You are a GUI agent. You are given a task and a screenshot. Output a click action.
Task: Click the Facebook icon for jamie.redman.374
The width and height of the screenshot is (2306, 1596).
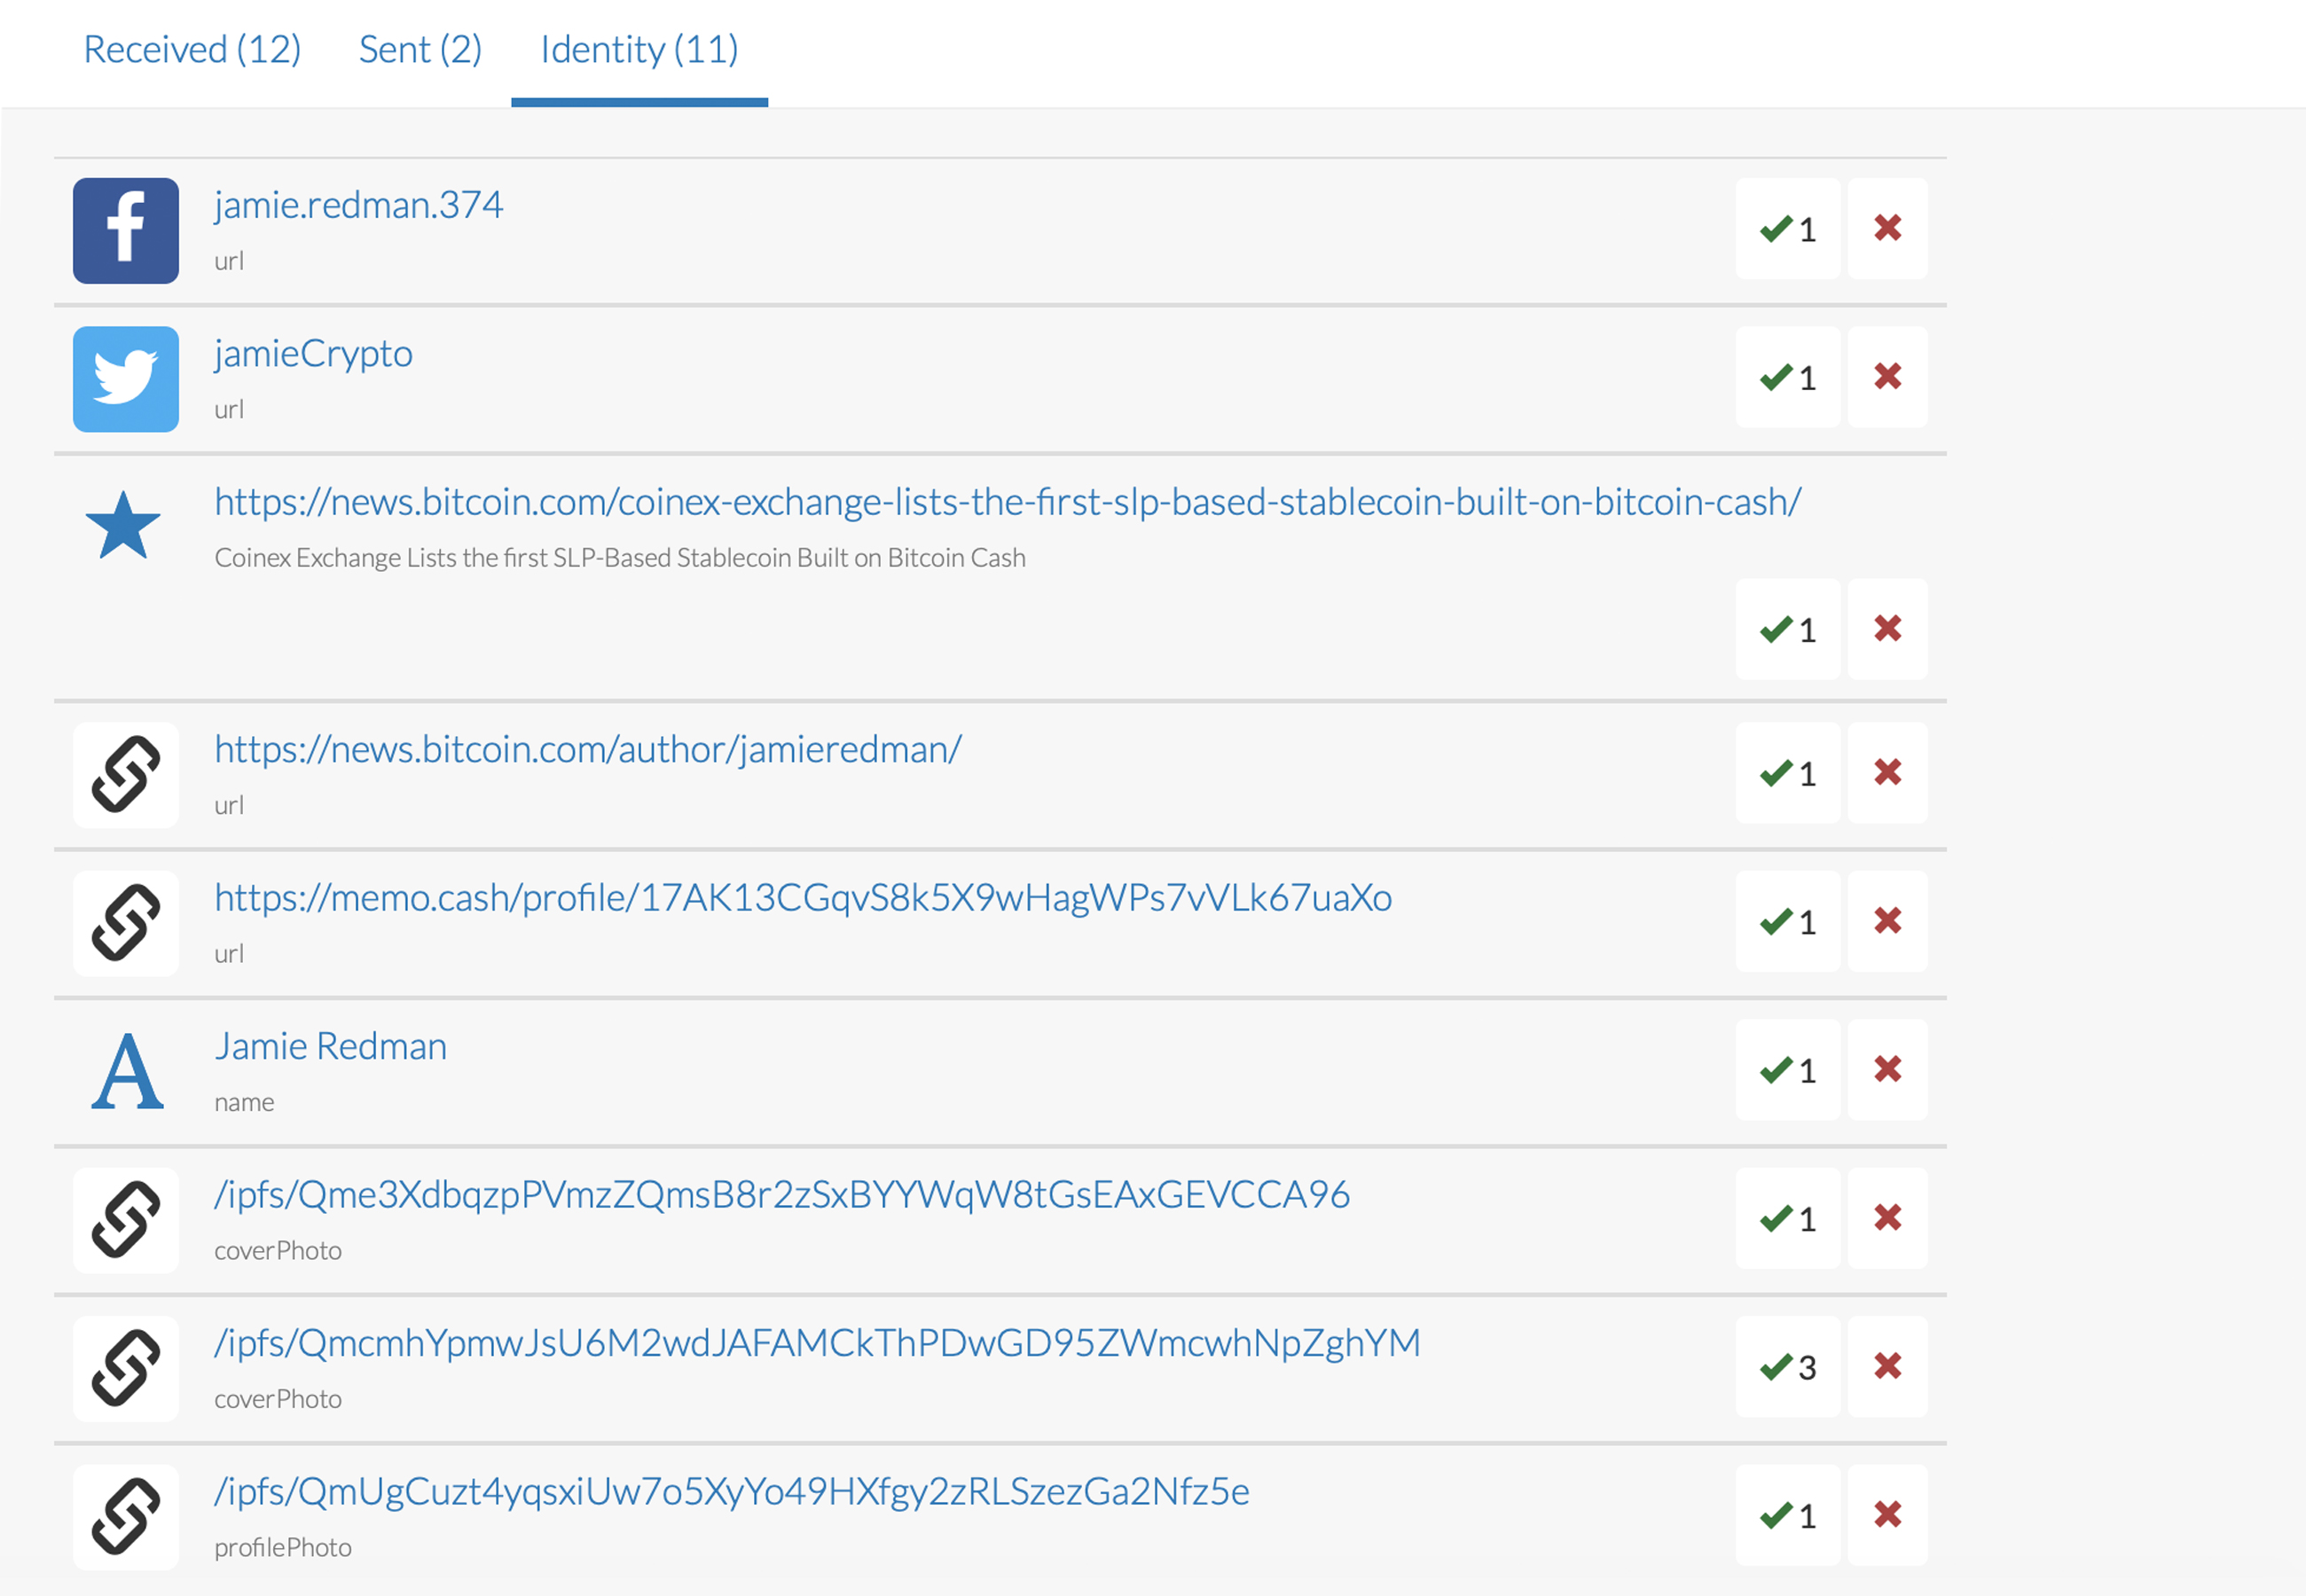pyautogui.click(x=126, y=231)
